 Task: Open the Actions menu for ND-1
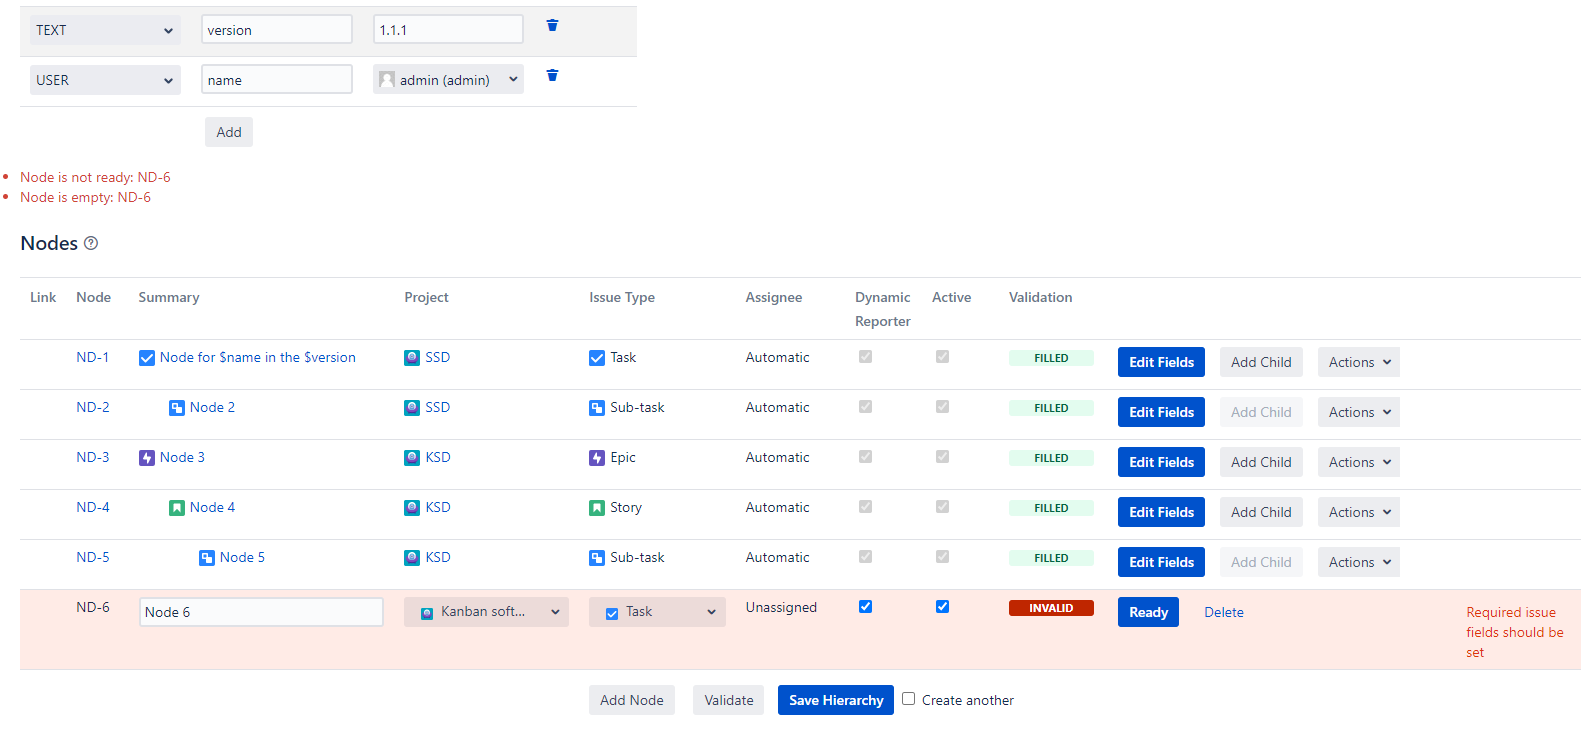[x=1358, y=362]
